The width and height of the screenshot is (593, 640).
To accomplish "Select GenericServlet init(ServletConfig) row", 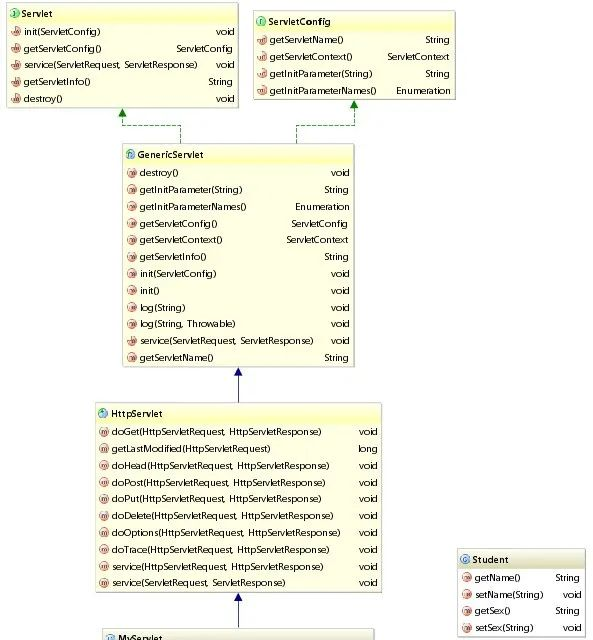I will 238,273.
